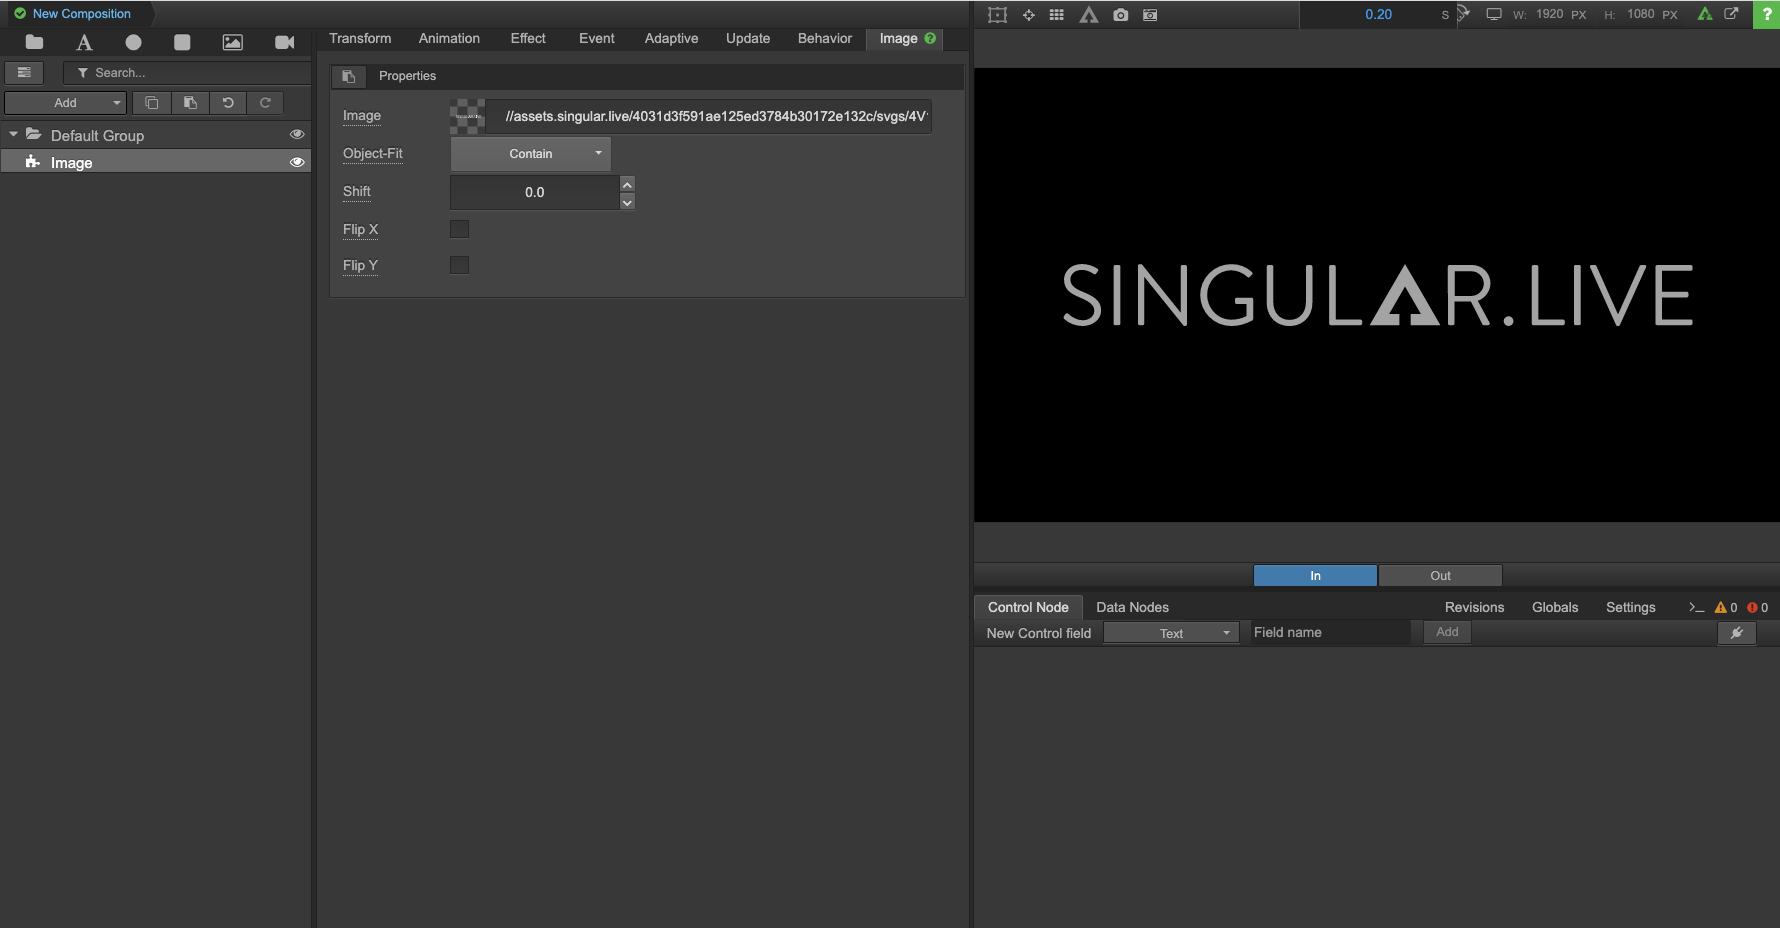
Task: Hide the Default Group layer
Action: 297,134
